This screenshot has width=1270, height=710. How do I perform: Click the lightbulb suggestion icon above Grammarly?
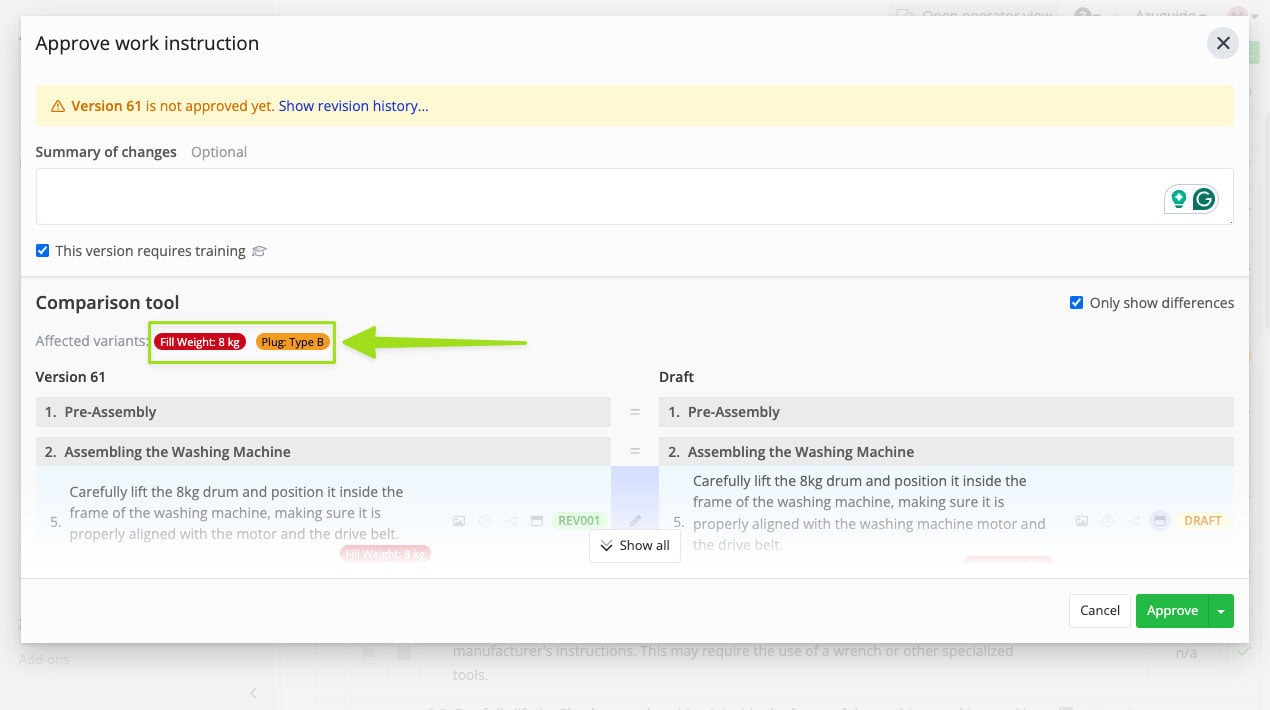1178,198
